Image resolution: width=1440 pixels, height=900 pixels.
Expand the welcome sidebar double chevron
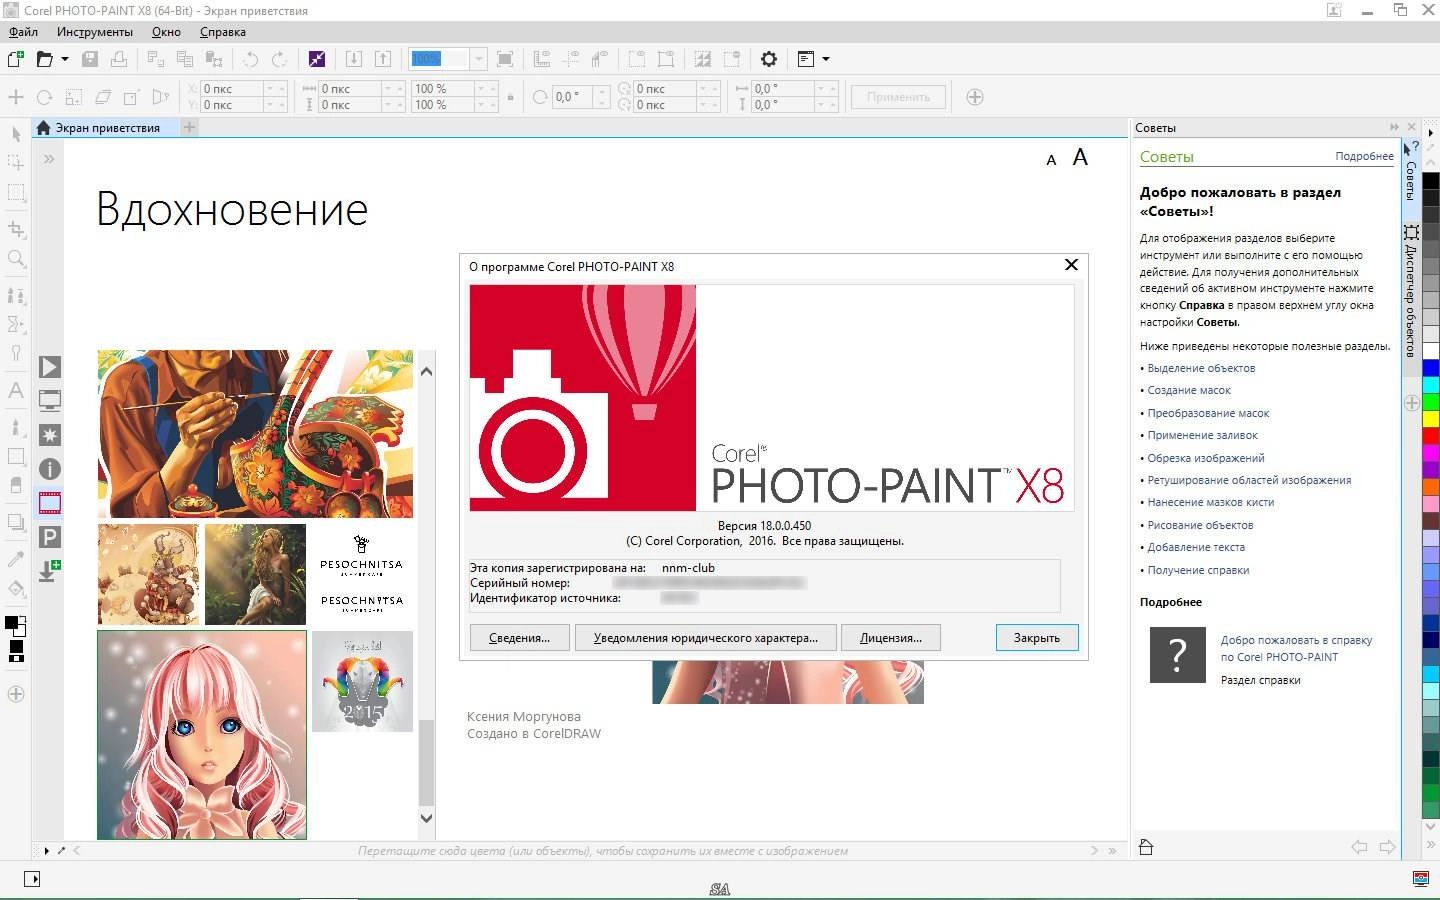pyautogui.click(x=49, y=158)
